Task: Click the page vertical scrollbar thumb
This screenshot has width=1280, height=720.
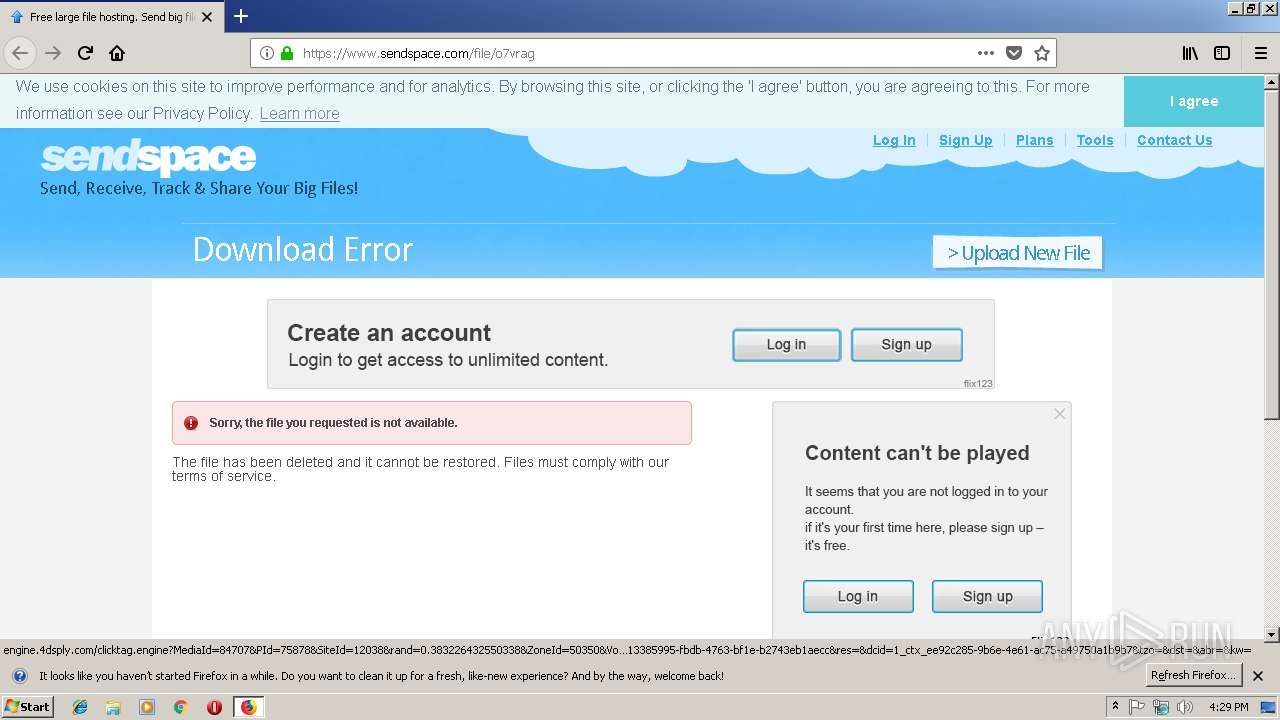Action: (1272, 255)
